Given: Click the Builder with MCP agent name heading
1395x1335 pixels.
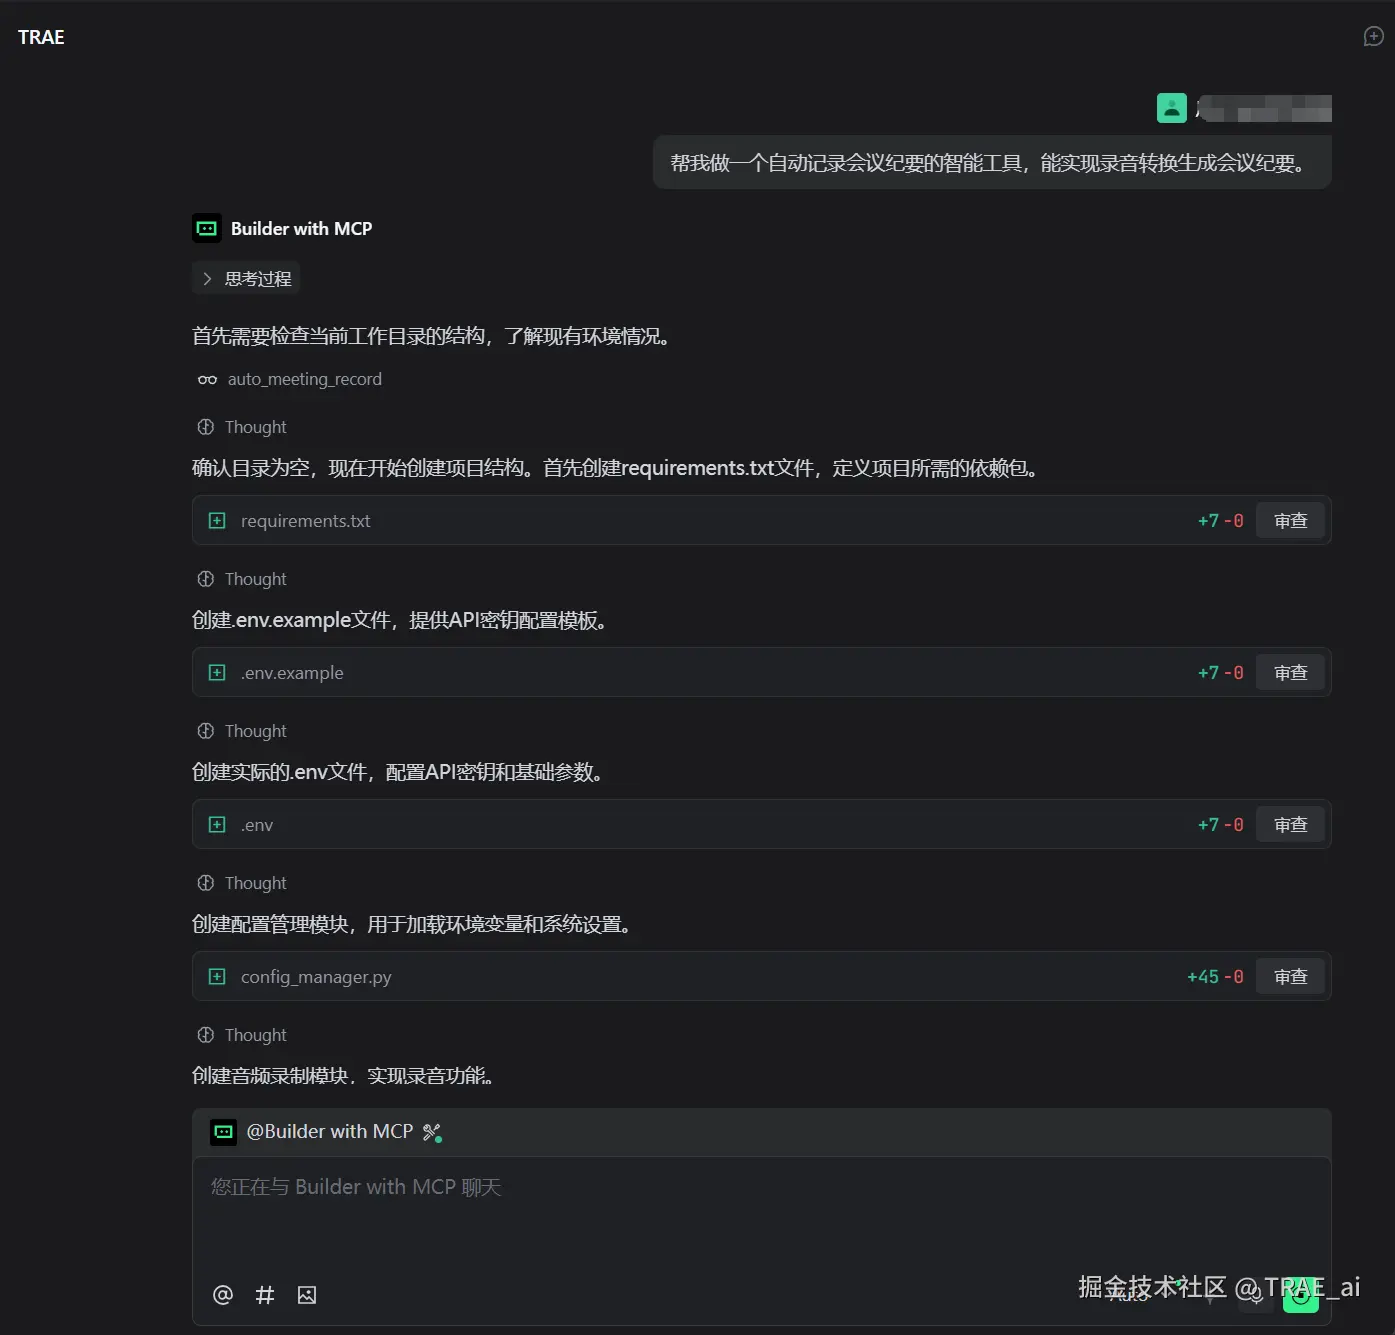Looking at the screenshot, I should 301,229.
